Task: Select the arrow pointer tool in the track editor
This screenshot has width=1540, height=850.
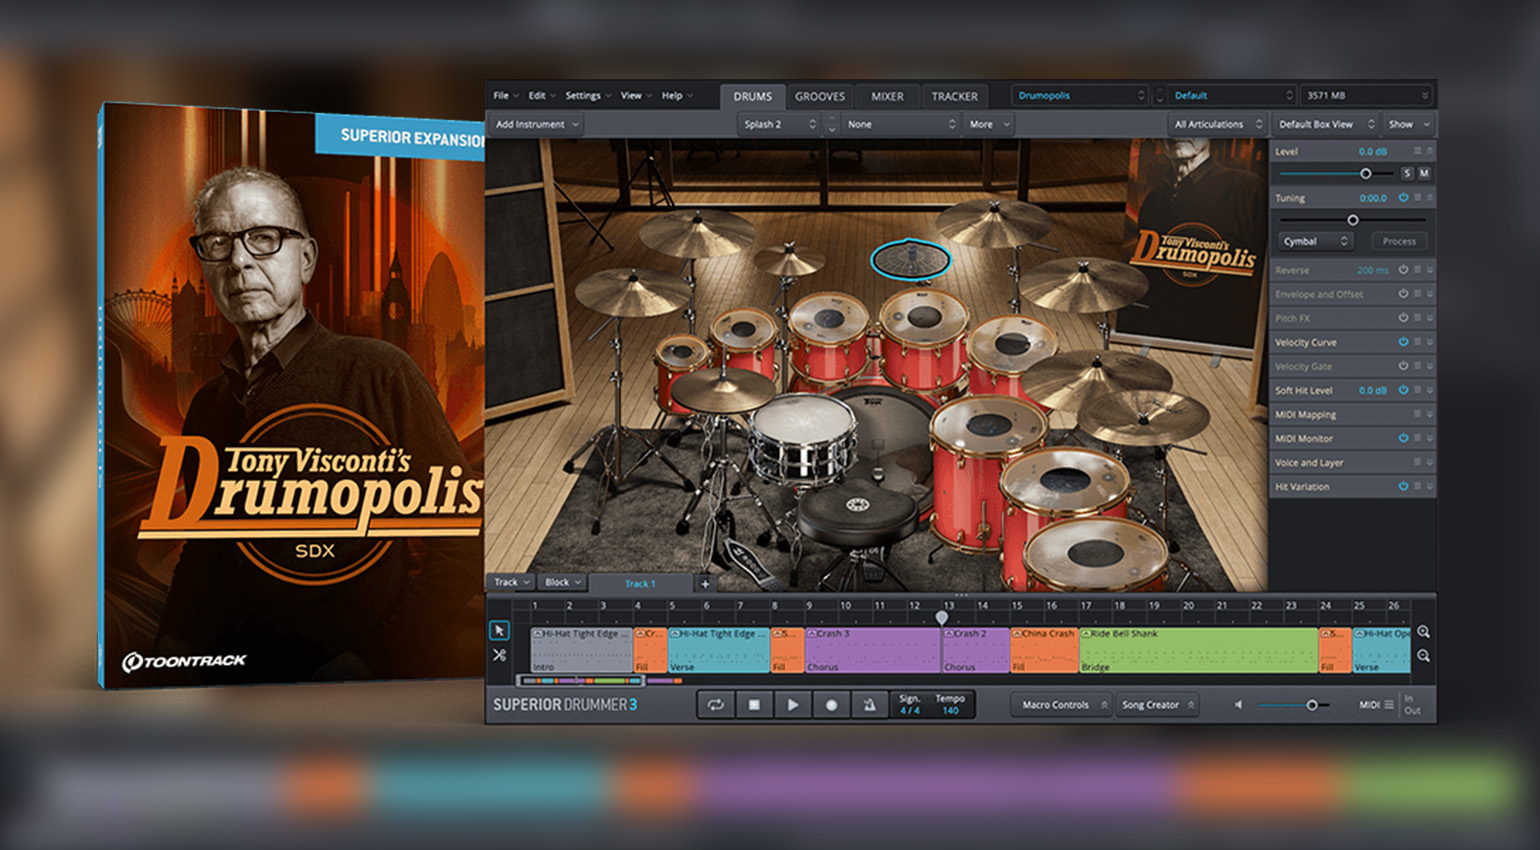Action: point(499,631)
